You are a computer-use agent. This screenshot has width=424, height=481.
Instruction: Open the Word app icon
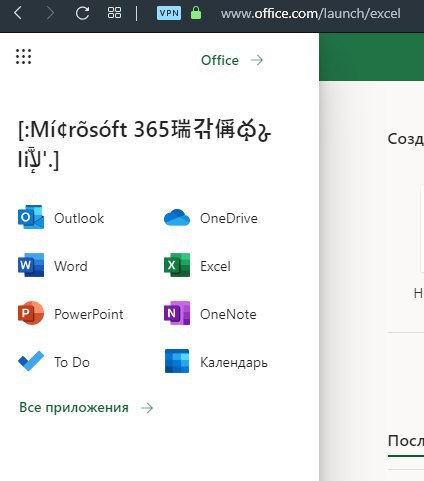pos(31,265)
